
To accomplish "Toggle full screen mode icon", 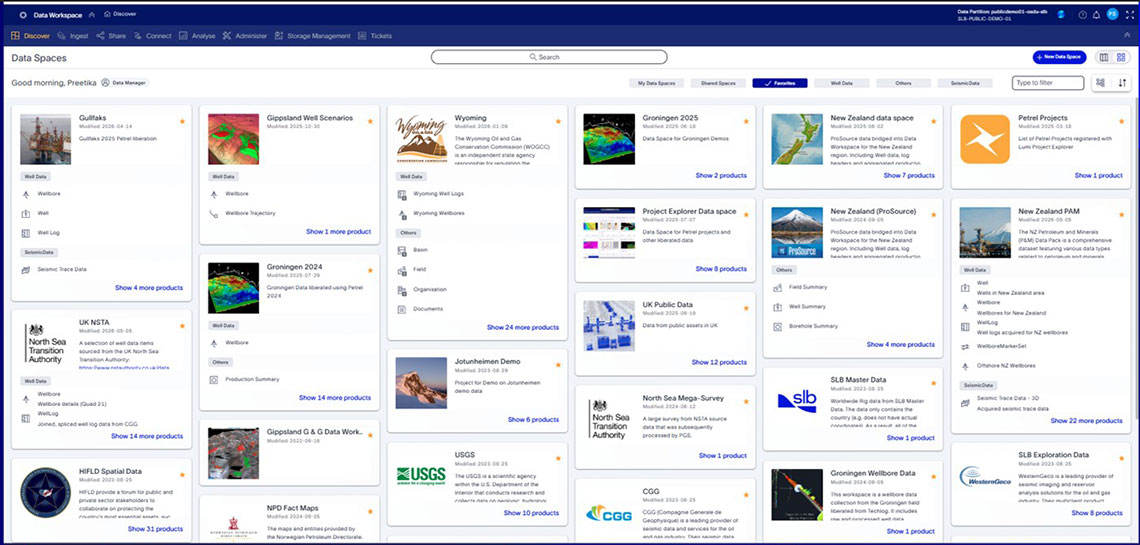I will click(1129, 15).
